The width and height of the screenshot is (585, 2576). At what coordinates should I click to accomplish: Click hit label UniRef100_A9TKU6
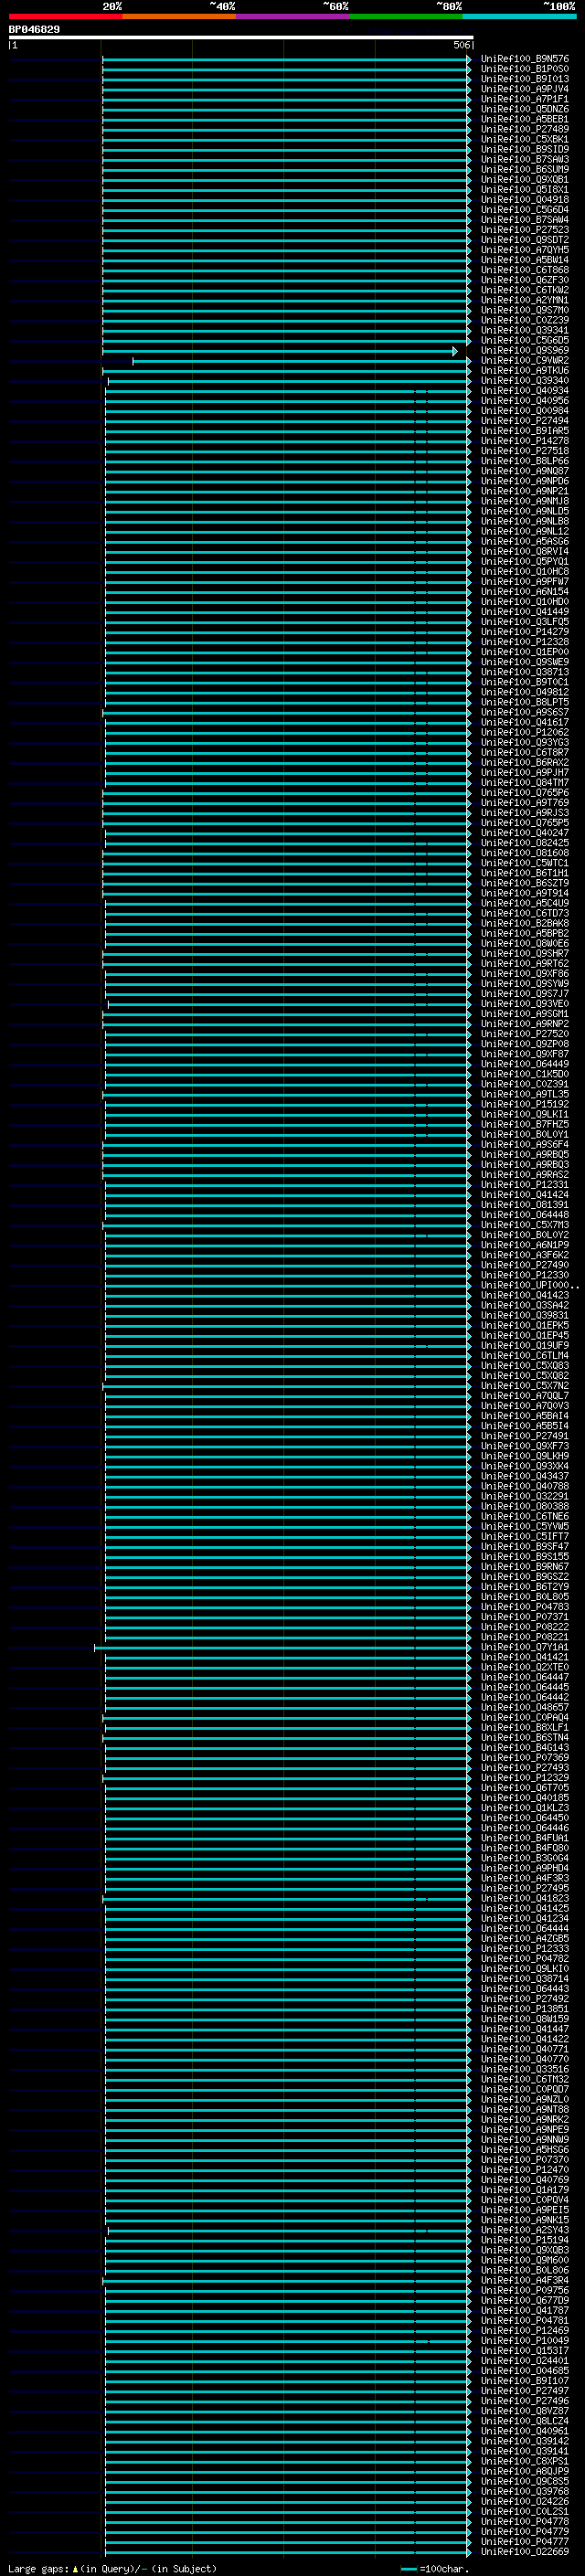(525, 370)
